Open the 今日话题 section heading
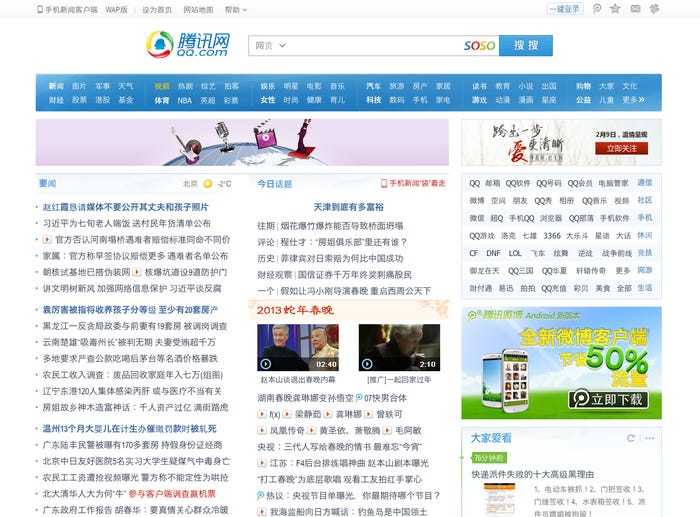Viewport: 700px width, 517px height. [275, 183]
